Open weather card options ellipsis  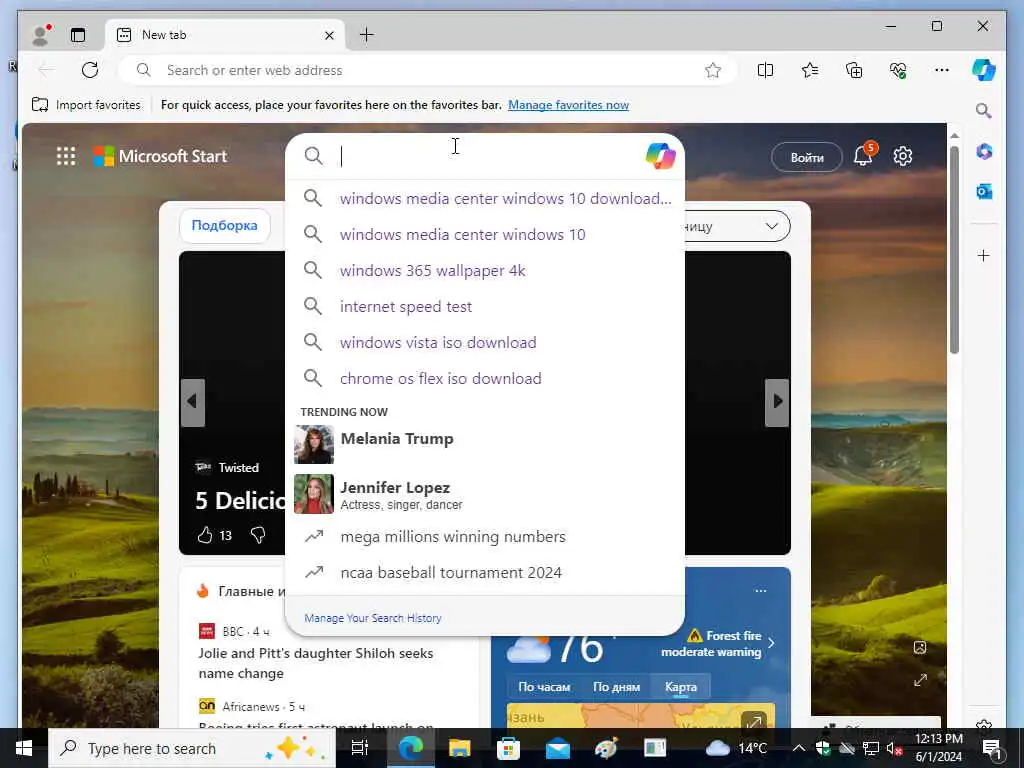pos(761,591)
